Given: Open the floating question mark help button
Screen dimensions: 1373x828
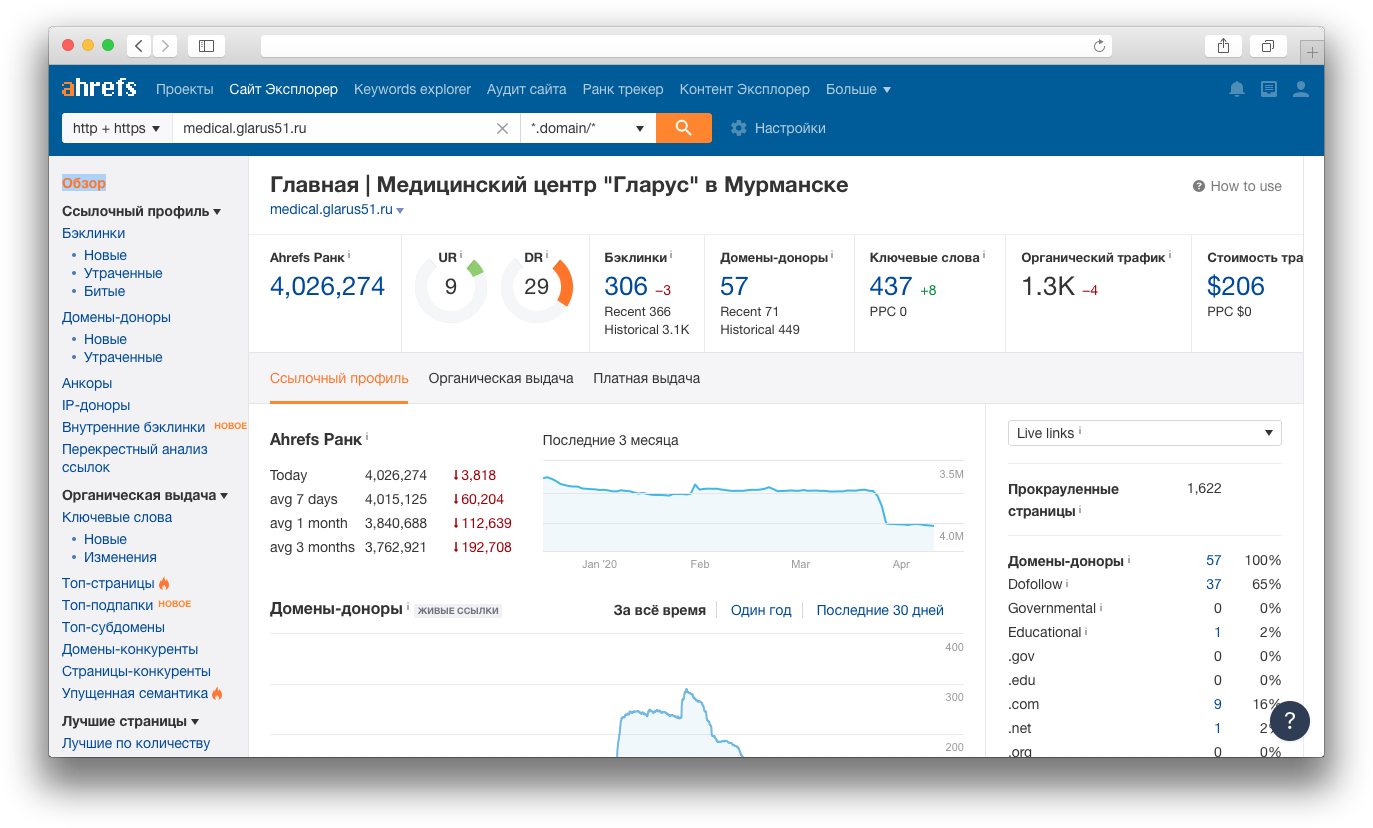Looking at the screenshot, I should 1290,720.
